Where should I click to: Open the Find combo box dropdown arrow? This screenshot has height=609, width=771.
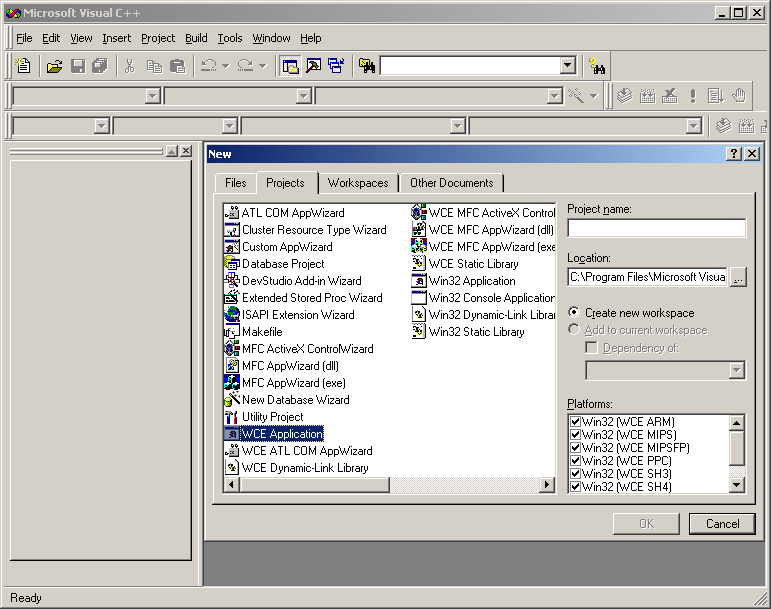point(568,66)
